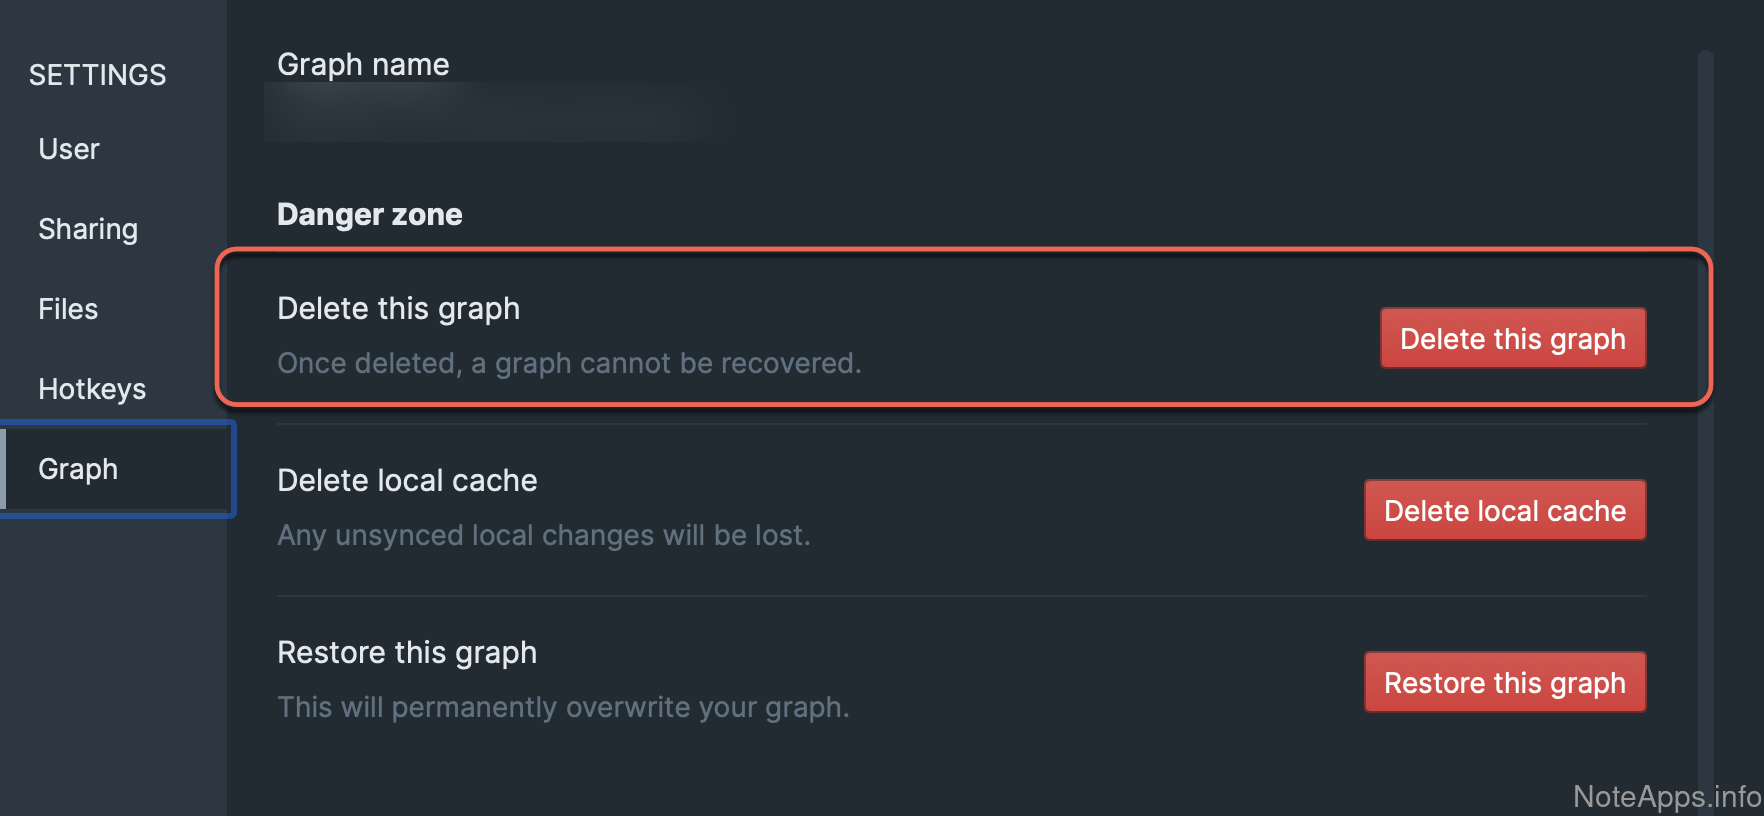Screen dimensions: 1764x816
Task: Click the vertical scrollbar on the right
Action: coord(1705,400)
